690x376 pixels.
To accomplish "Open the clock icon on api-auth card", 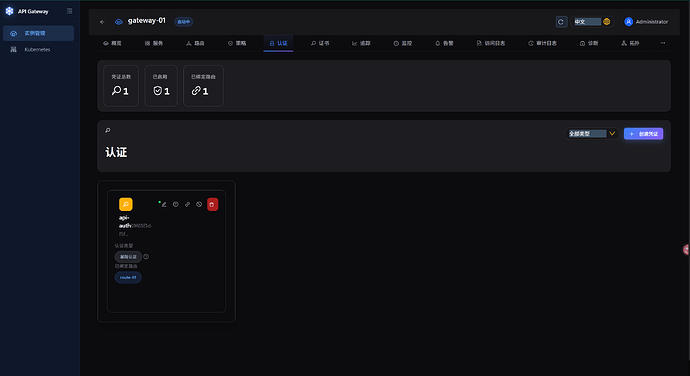I will click(176, 204).
